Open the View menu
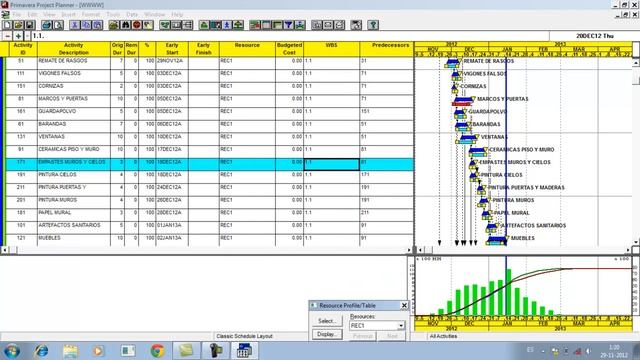640x360 pixels. pos(49,15)
